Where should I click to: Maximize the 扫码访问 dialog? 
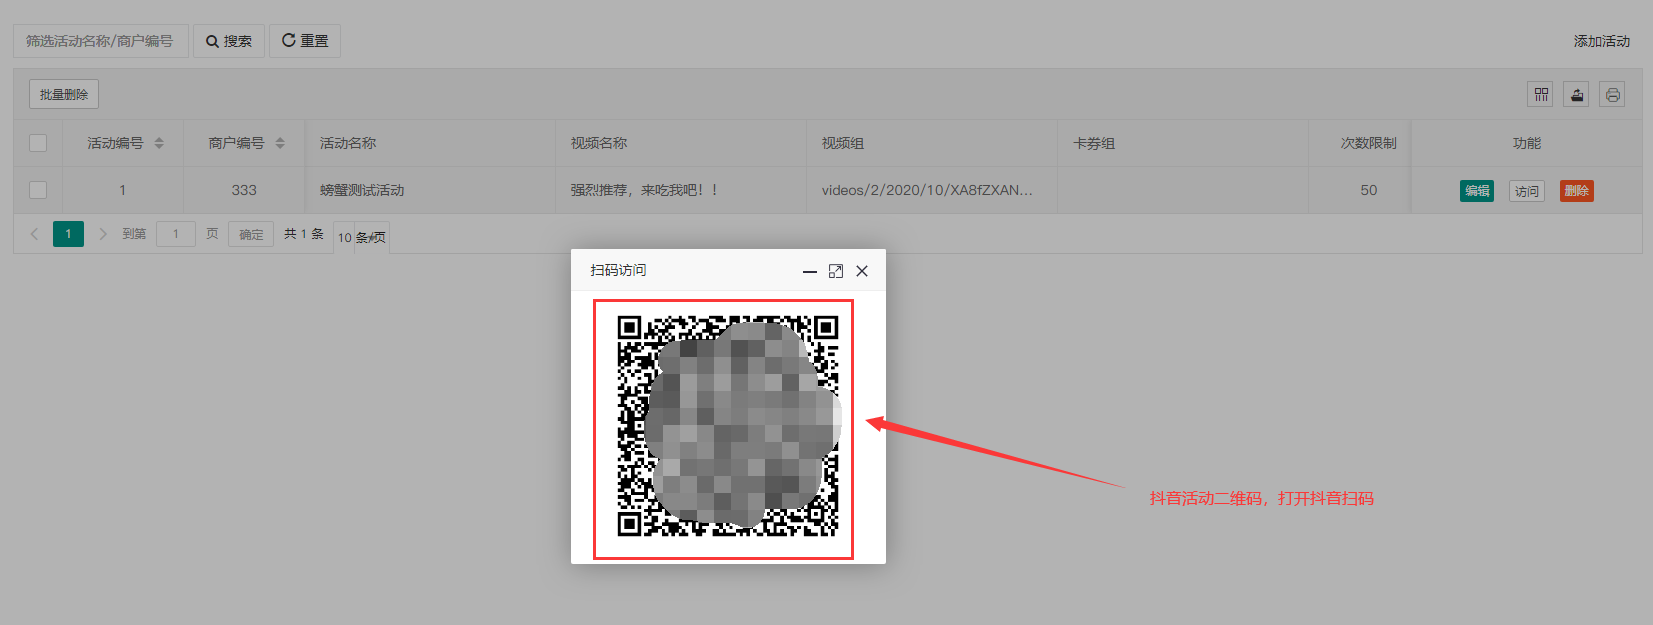[x=836, y=271]
